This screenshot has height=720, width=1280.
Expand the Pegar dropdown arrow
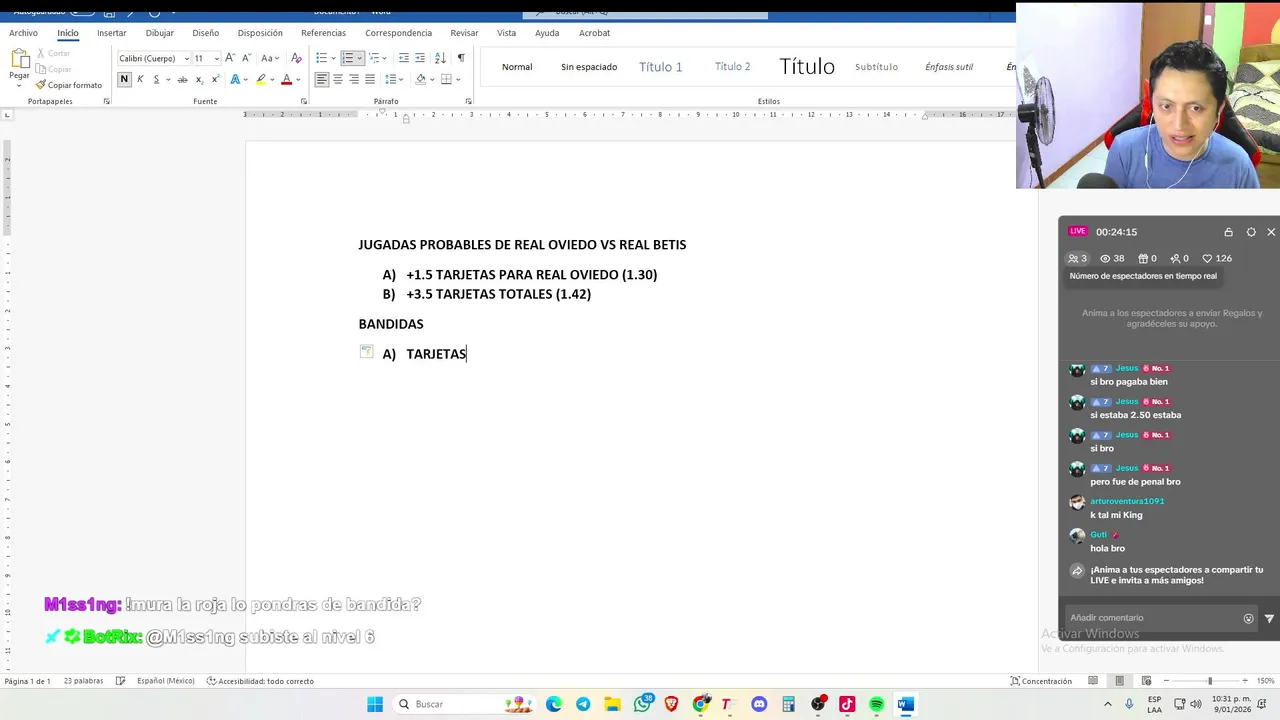click(x=19, y=85)
